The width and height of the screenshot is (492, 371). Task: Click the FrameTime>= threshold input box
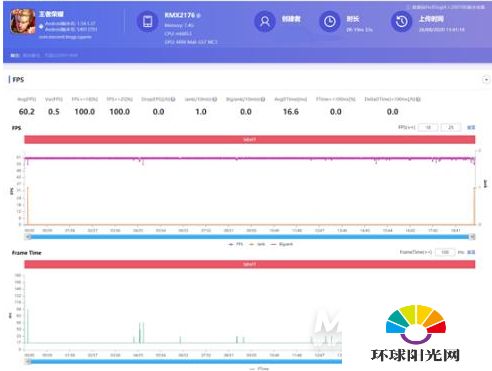tap(445, 252)
